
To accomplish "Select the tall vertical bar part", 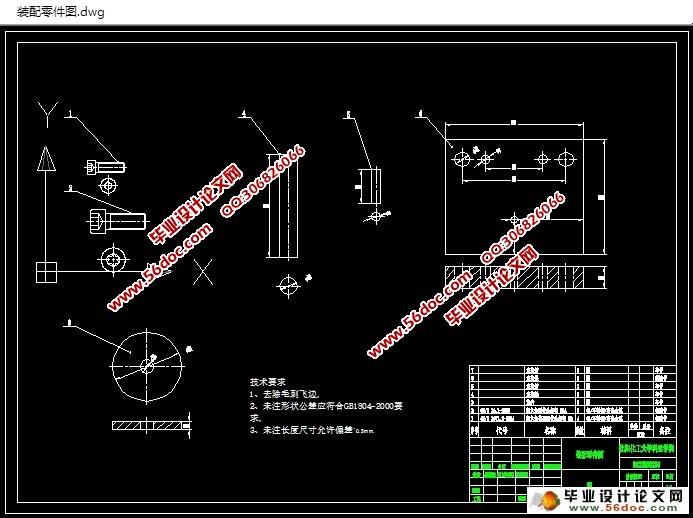I will [x=277, y=205].
